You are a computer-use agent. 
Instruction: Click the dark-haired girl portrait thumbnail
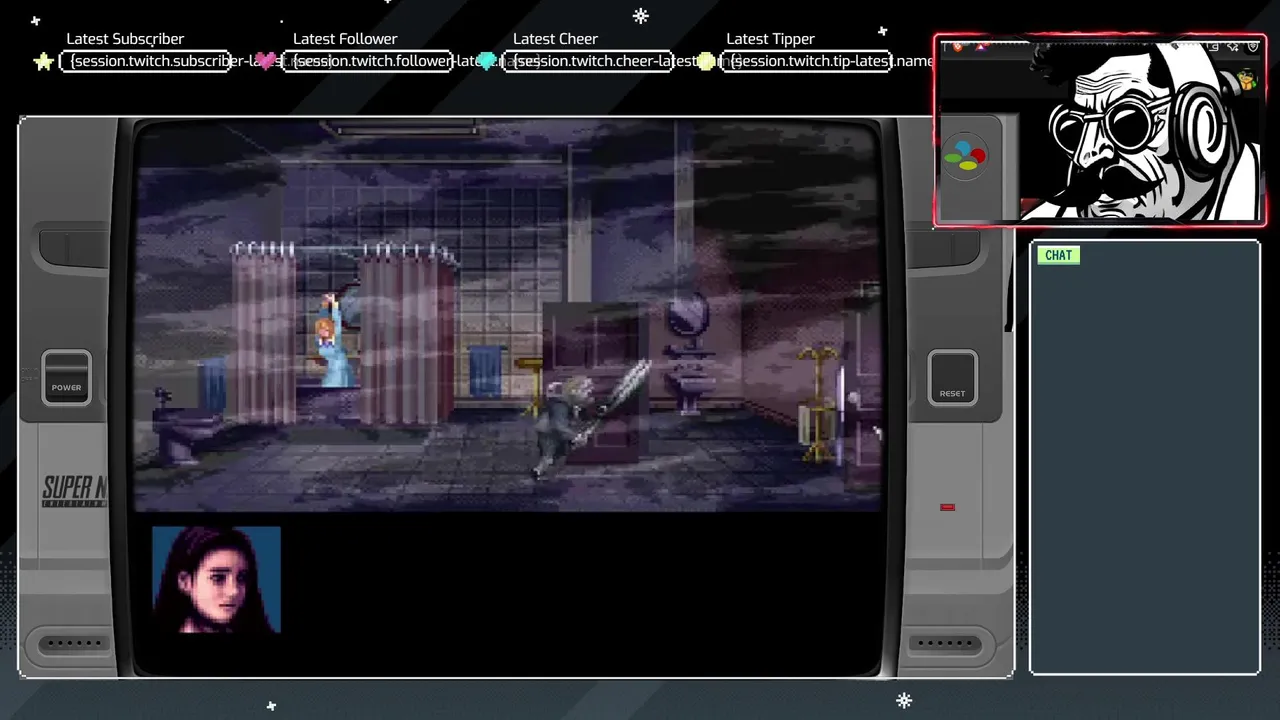tap(216, 580)
